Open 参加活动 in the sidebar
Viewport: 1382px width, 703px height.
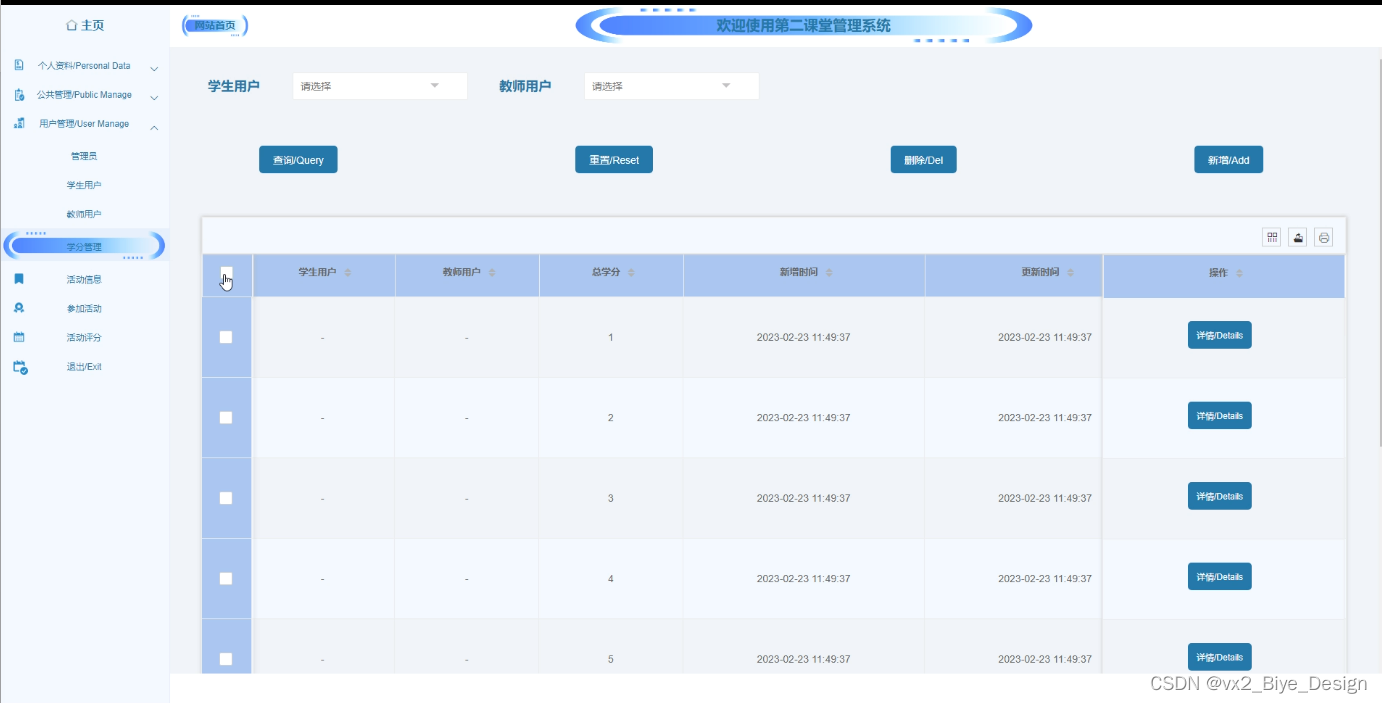pos(84,309)
